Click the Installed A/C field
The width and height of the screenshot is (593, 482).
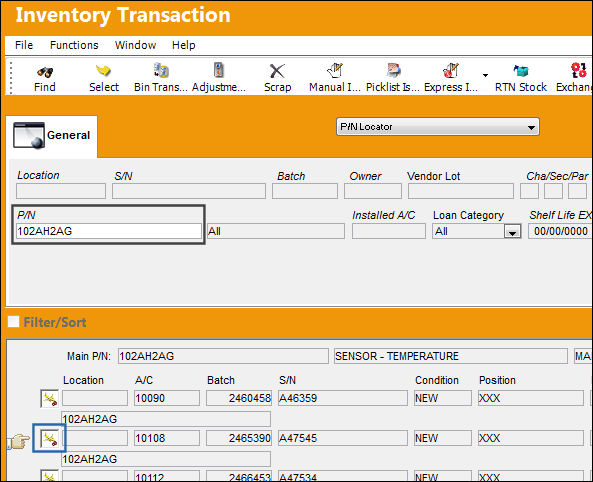click(x=388, y=231)
